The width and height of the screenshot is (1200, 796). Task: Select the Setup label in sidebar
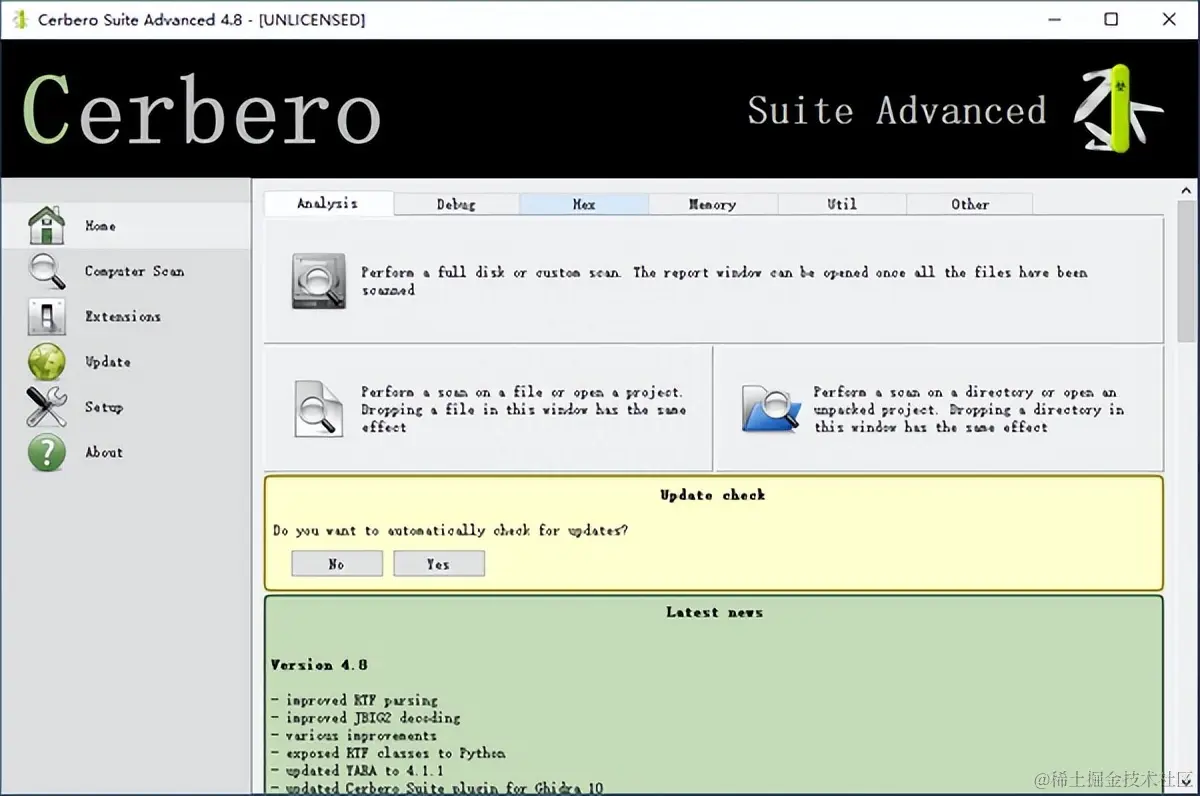point(104,407)
